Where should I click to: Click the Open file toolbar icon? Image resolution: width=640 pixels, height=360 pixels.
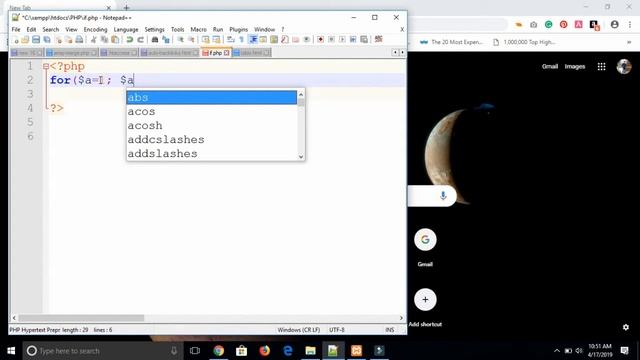25,40
